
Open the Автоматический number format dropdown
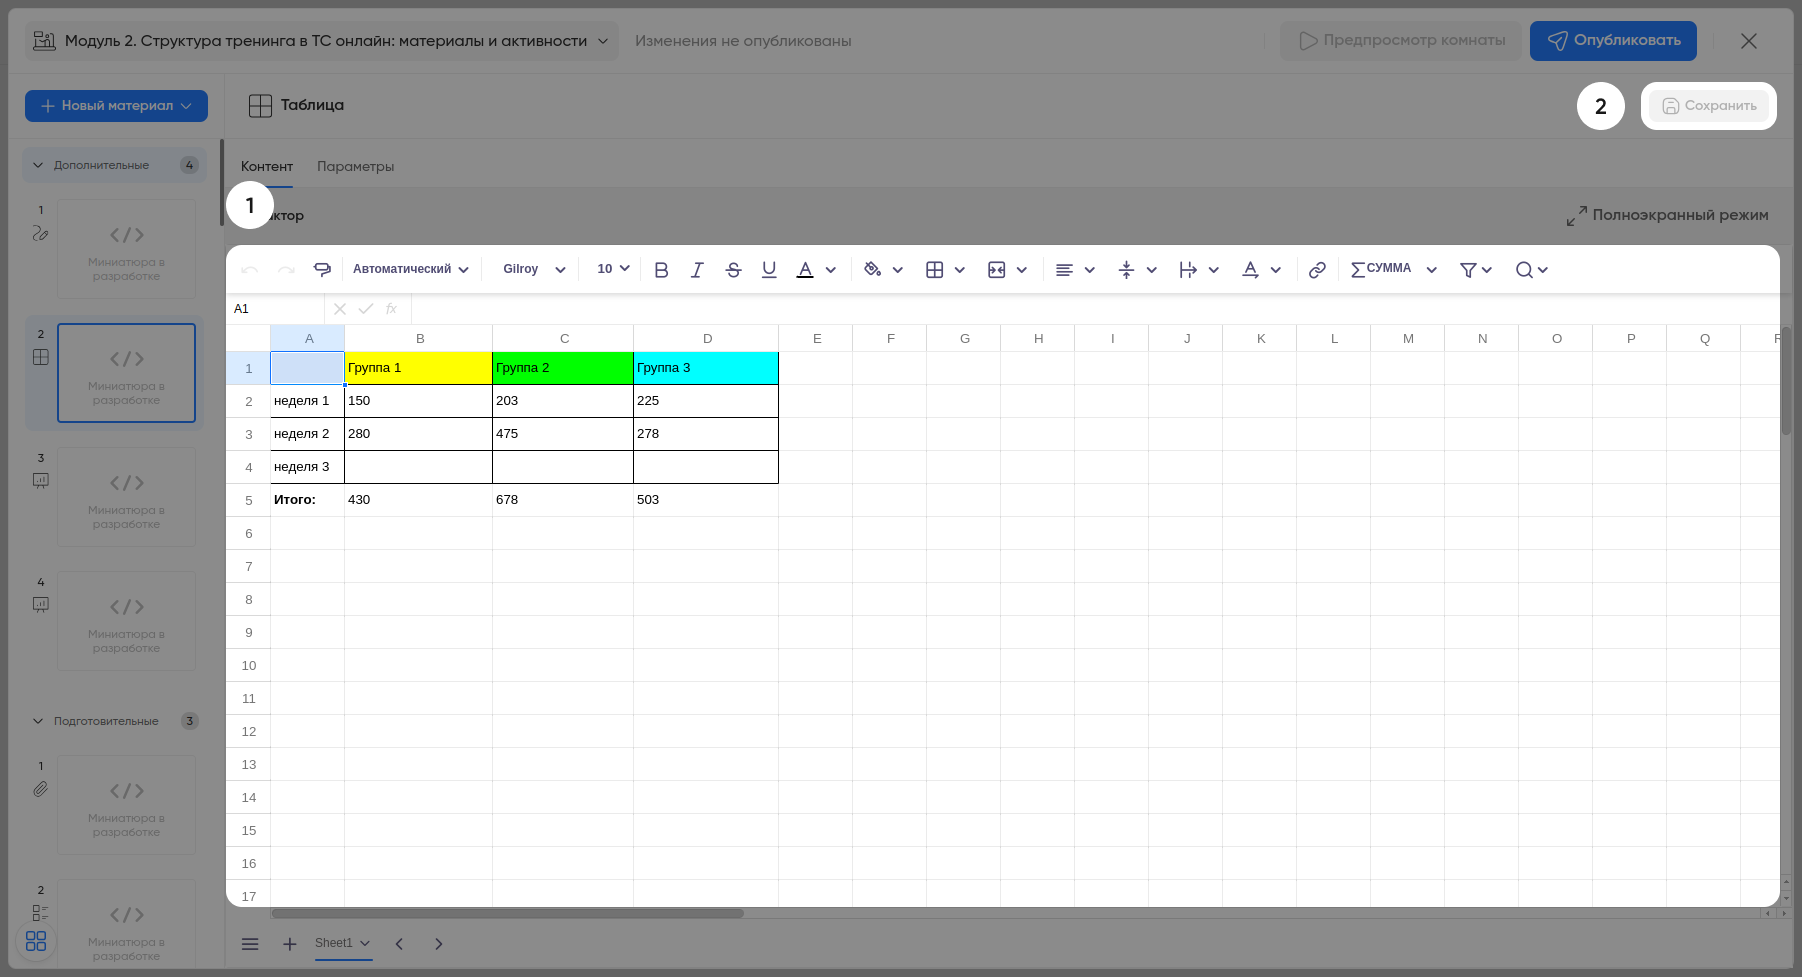410,269
